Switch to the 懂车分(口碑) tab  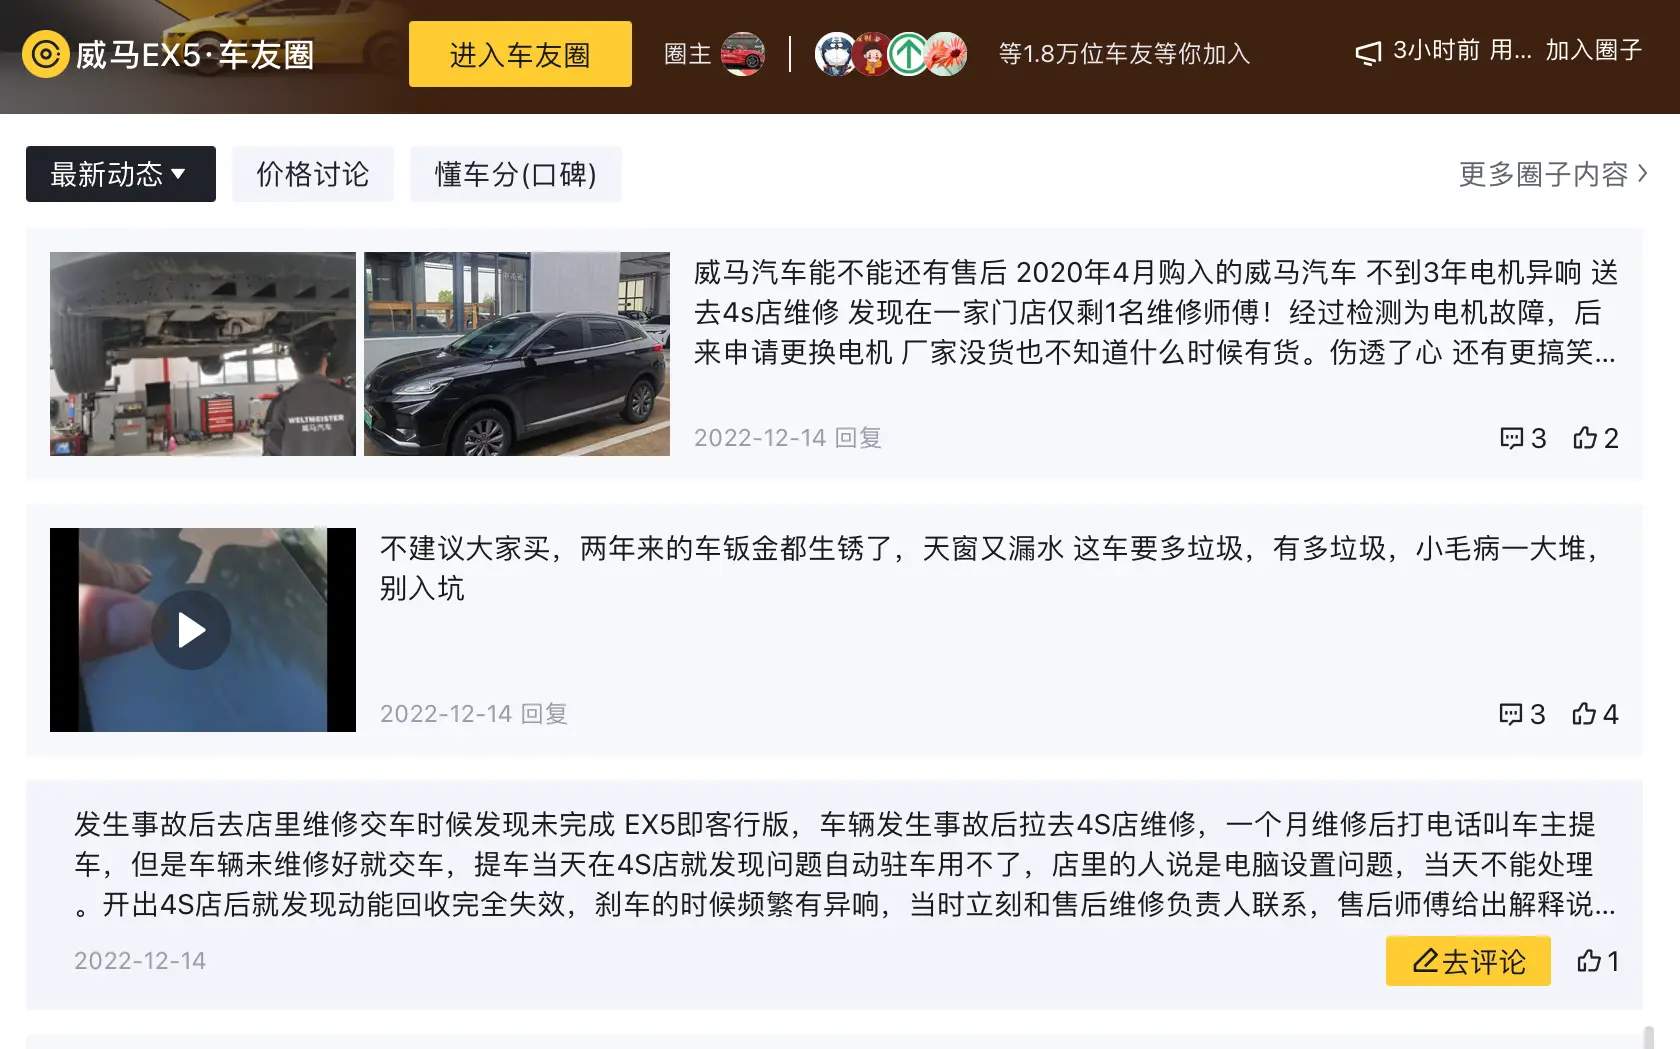point(516,174)
